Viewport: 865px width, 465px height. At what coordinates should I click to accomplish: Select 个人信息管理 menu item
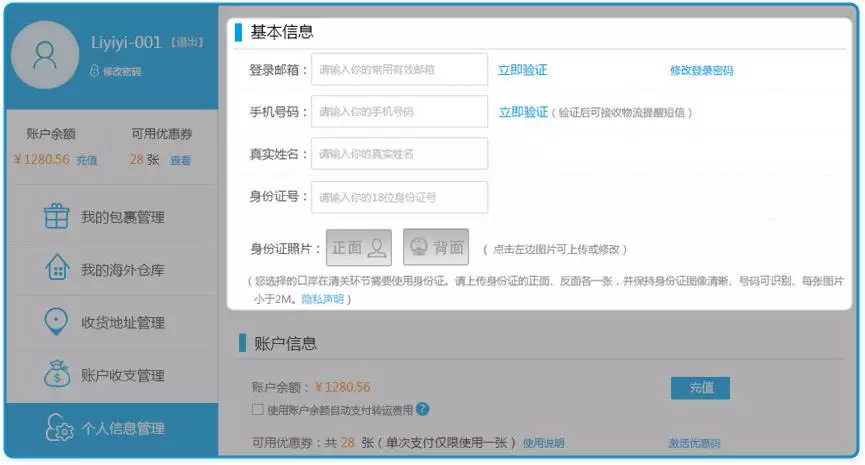[112, 429]
